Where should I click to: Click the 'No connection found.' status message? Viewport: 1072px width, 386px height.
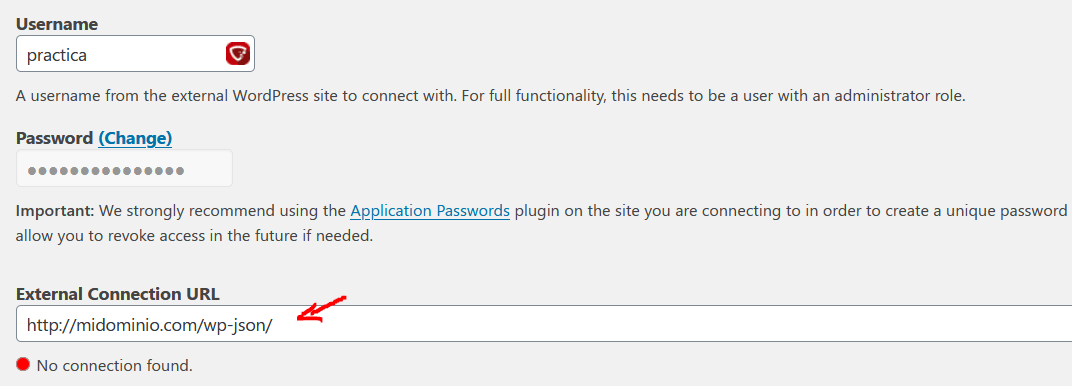(115, 366)
